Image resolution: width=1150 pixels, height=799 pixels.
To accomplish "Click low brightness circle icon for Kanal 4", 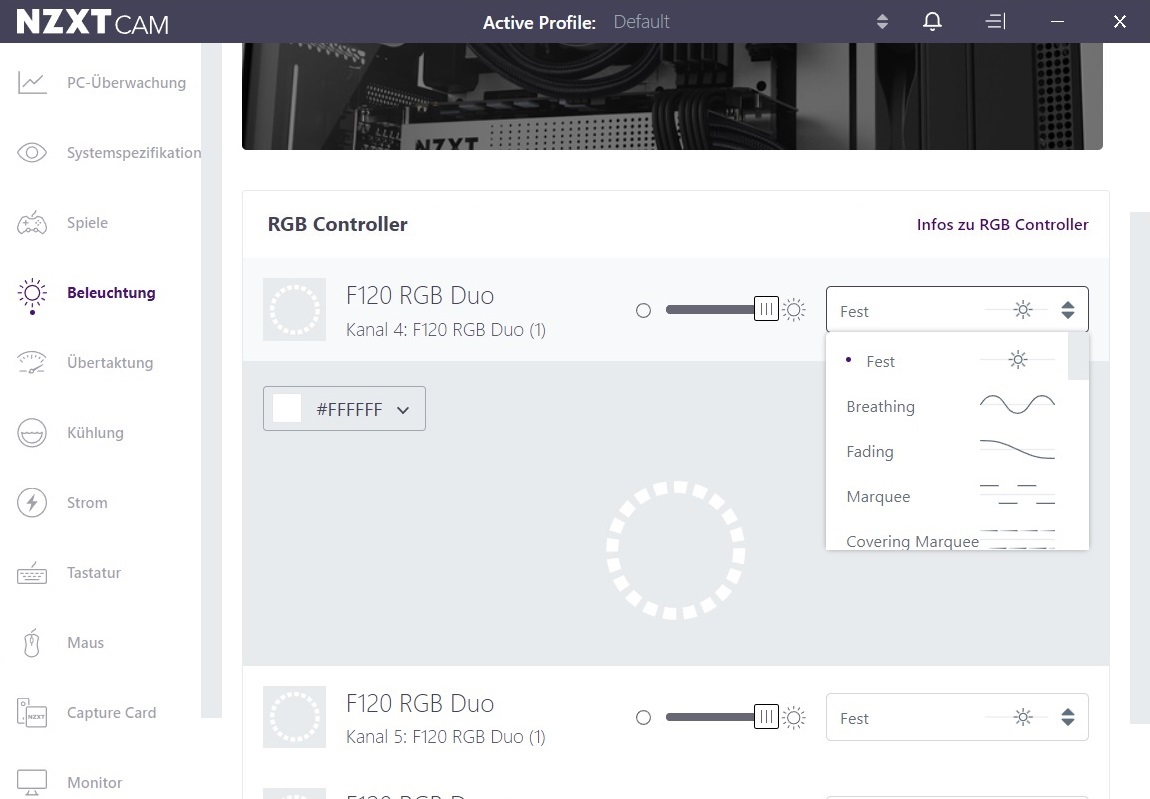I will click(643, 310).
